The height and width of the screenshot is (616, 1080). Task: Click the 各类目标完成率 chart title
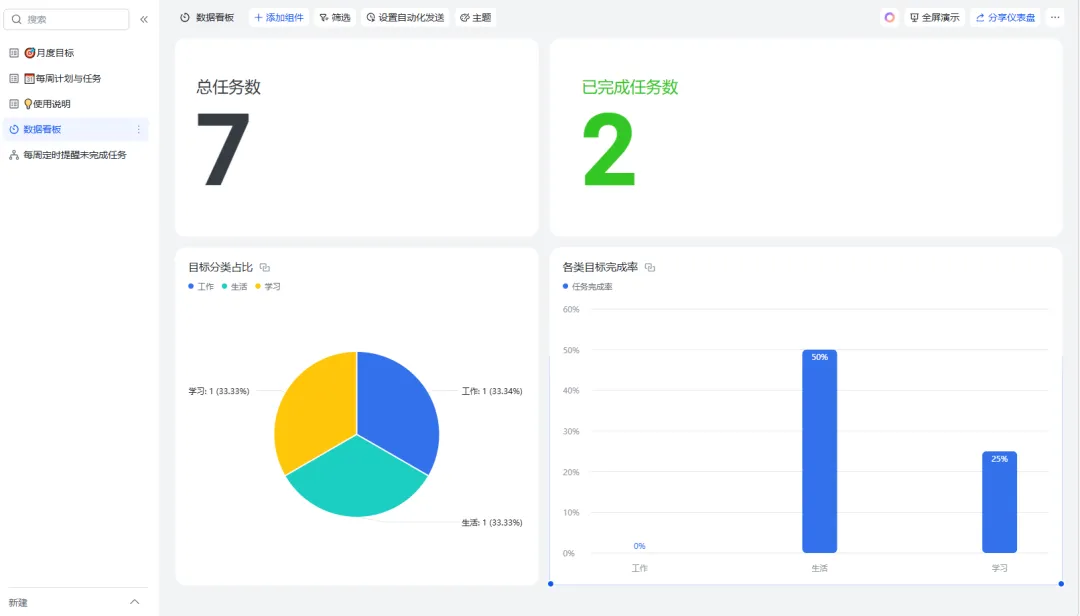coord(600,267)
